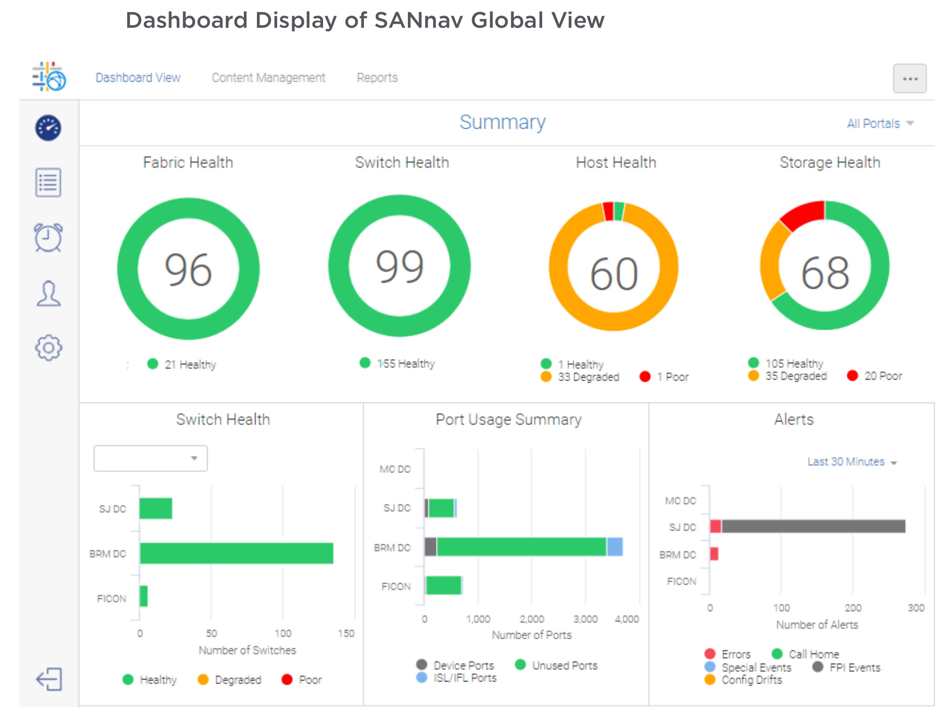Open the alarm clock sidebar icon
The width and height of the screenshot is (950, 724).
48,237
